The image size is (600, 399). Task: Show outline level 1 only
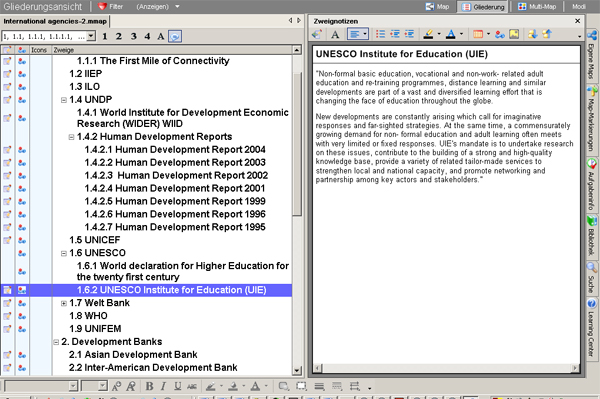tap(104, 36)
